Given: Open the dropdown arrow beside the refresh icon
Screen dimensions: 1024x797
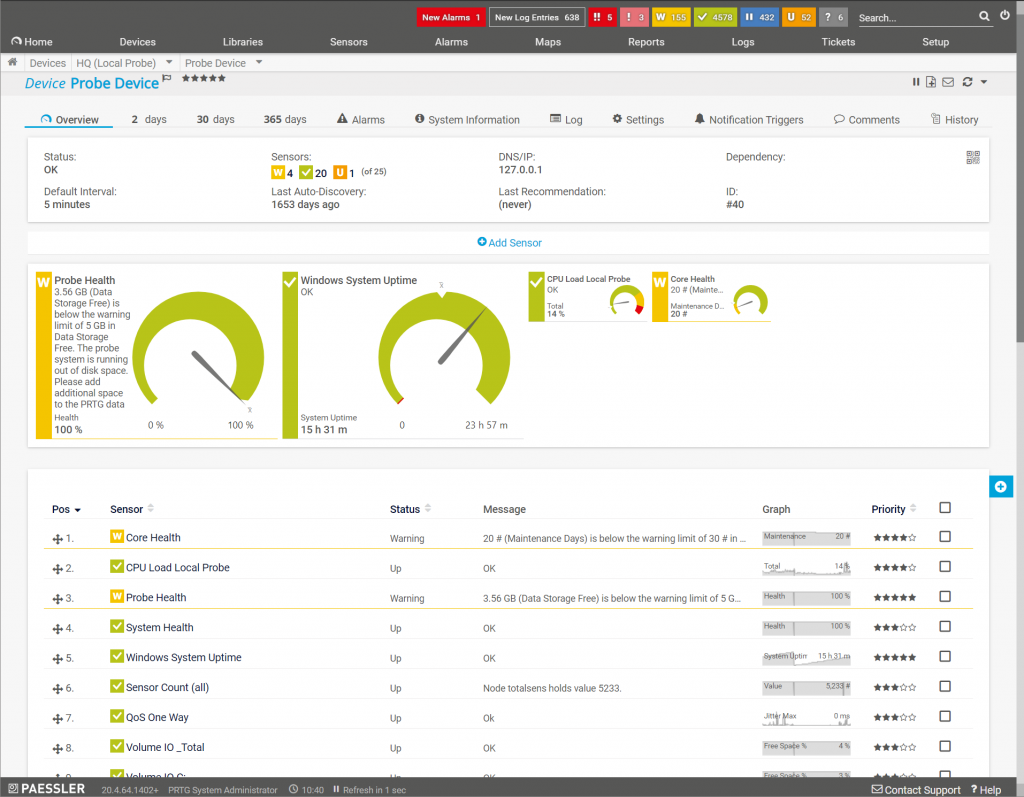Looking at the screenshot, I should (x=984, y=82).
